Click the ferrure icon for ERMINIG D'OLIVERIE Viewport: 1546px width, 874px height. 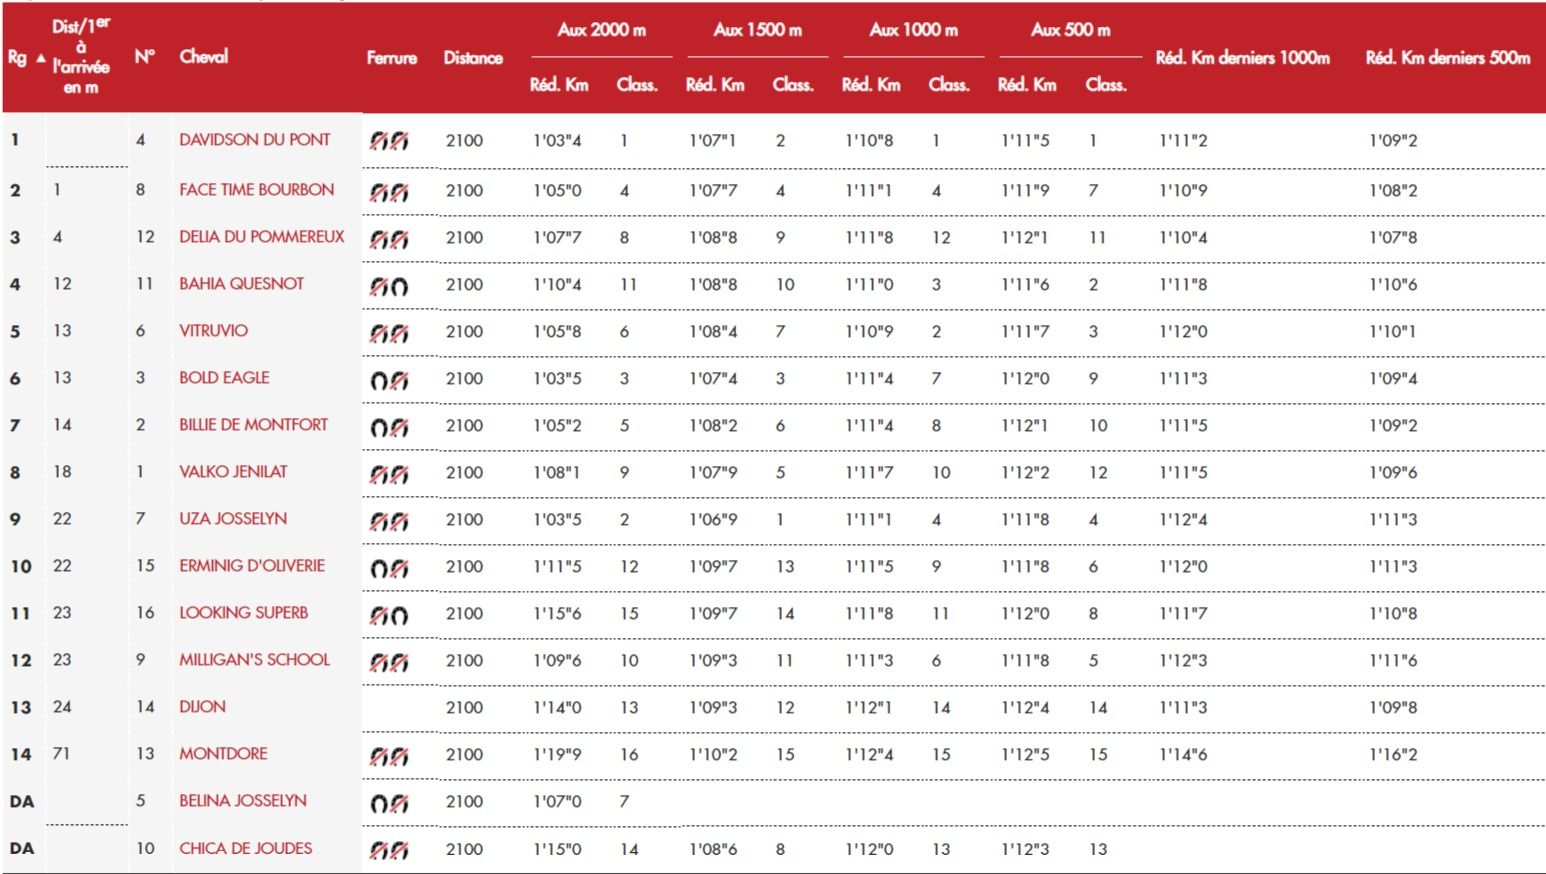point(389,568)
